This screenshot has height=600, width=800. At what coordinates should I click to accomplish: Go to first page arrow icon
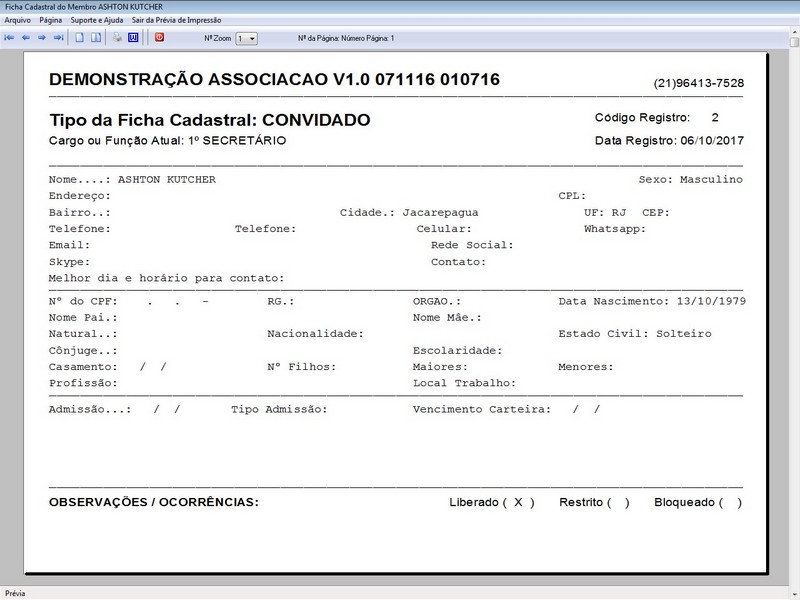9,38
